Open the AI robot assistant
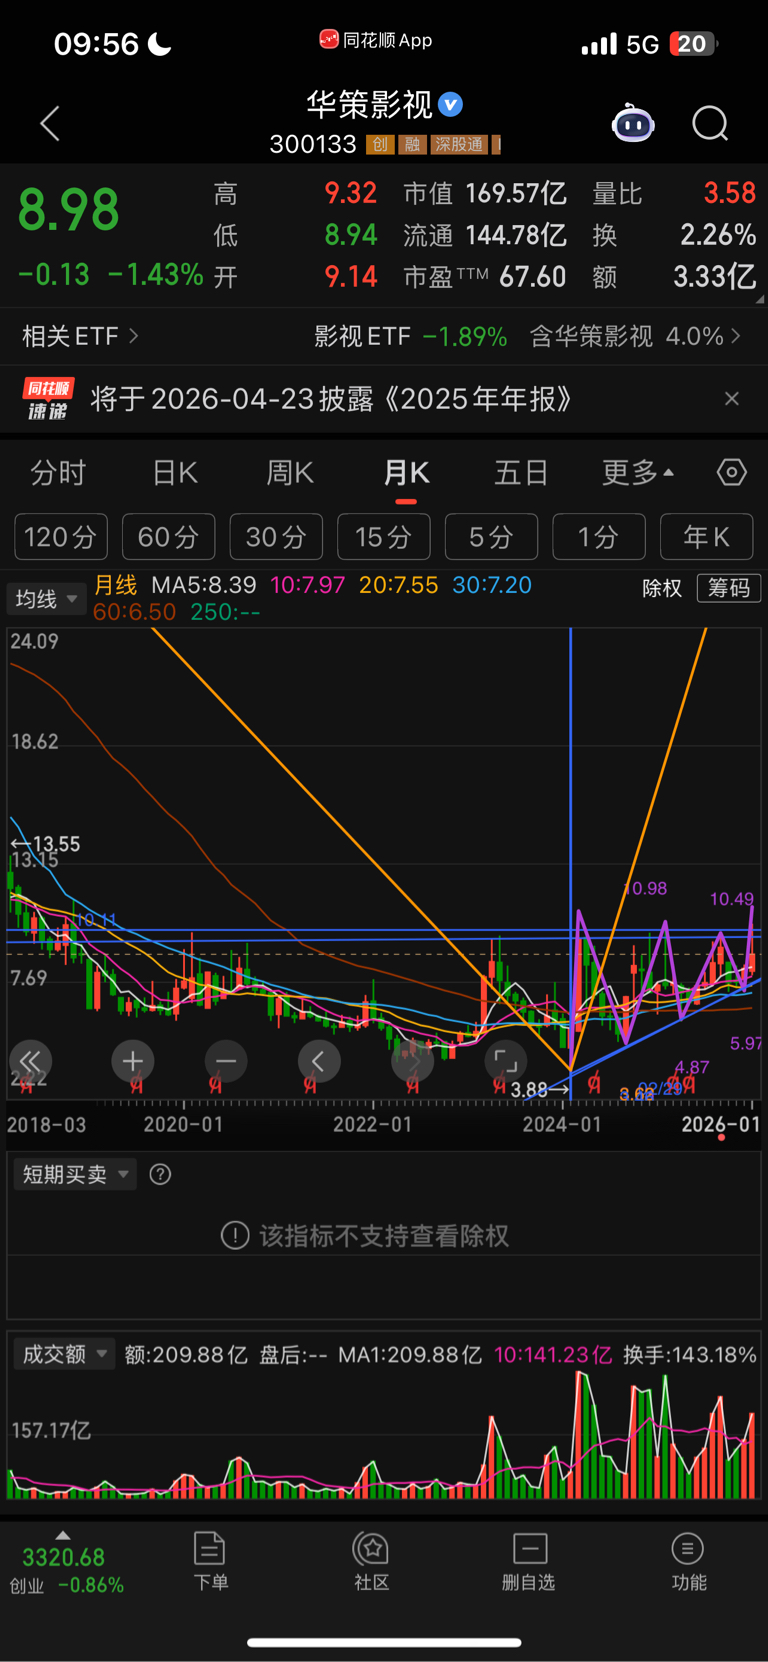Viewport: 768px width, 1662px height. pyautogui.click(x=633, y=124)
